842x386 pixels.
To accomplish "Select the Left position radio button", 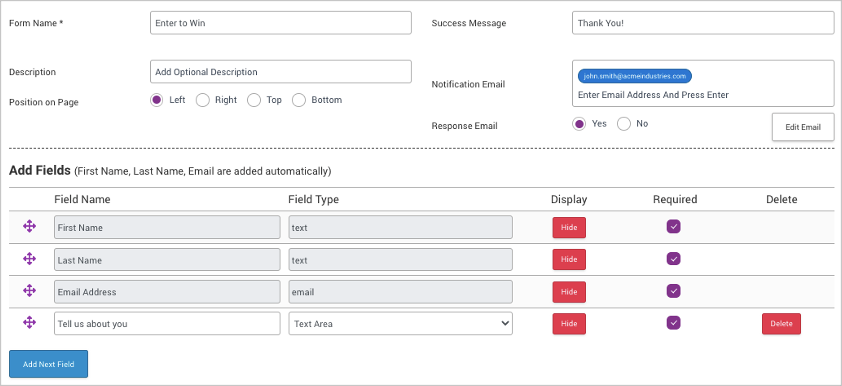I will click(x=156, y=100).
